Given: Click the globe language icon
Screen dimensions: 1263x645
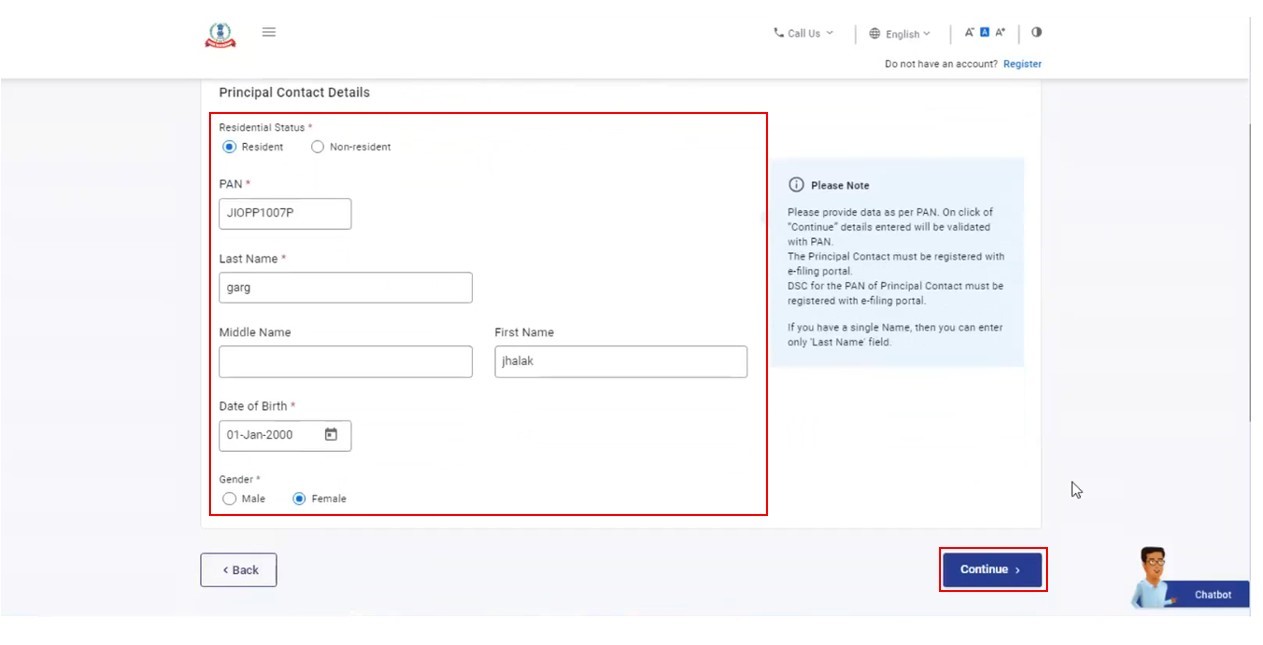Looking at the screenshot, I should [875, 34].
